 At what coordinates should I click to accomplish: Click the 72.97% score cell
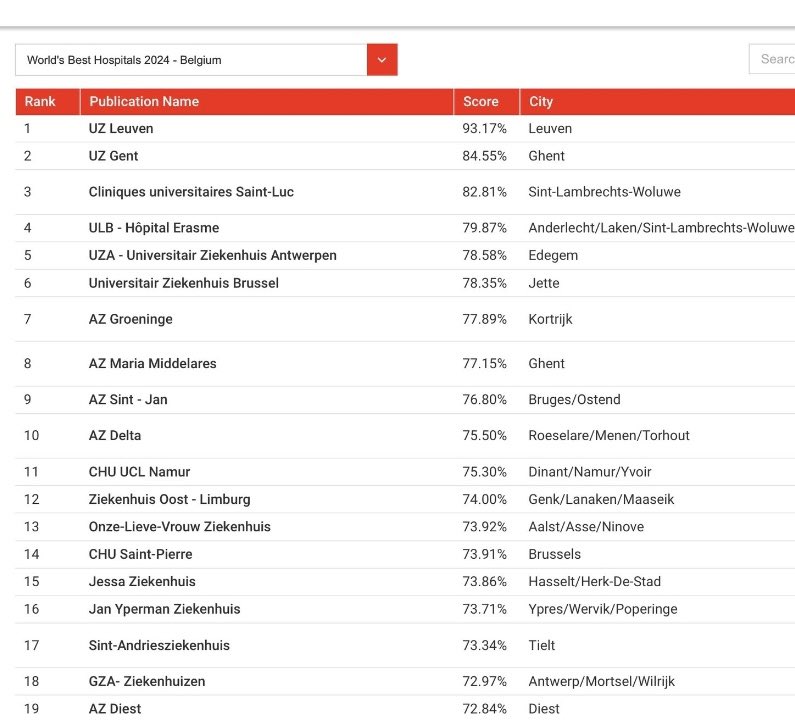pos(484,681)
